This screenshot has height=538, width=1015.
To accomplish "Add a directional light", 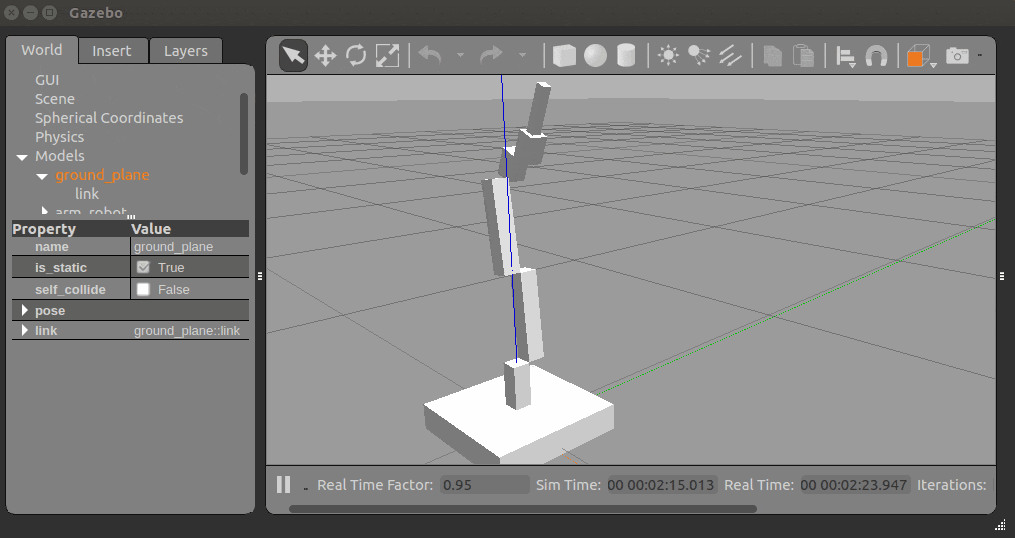I will pos(730,56).
